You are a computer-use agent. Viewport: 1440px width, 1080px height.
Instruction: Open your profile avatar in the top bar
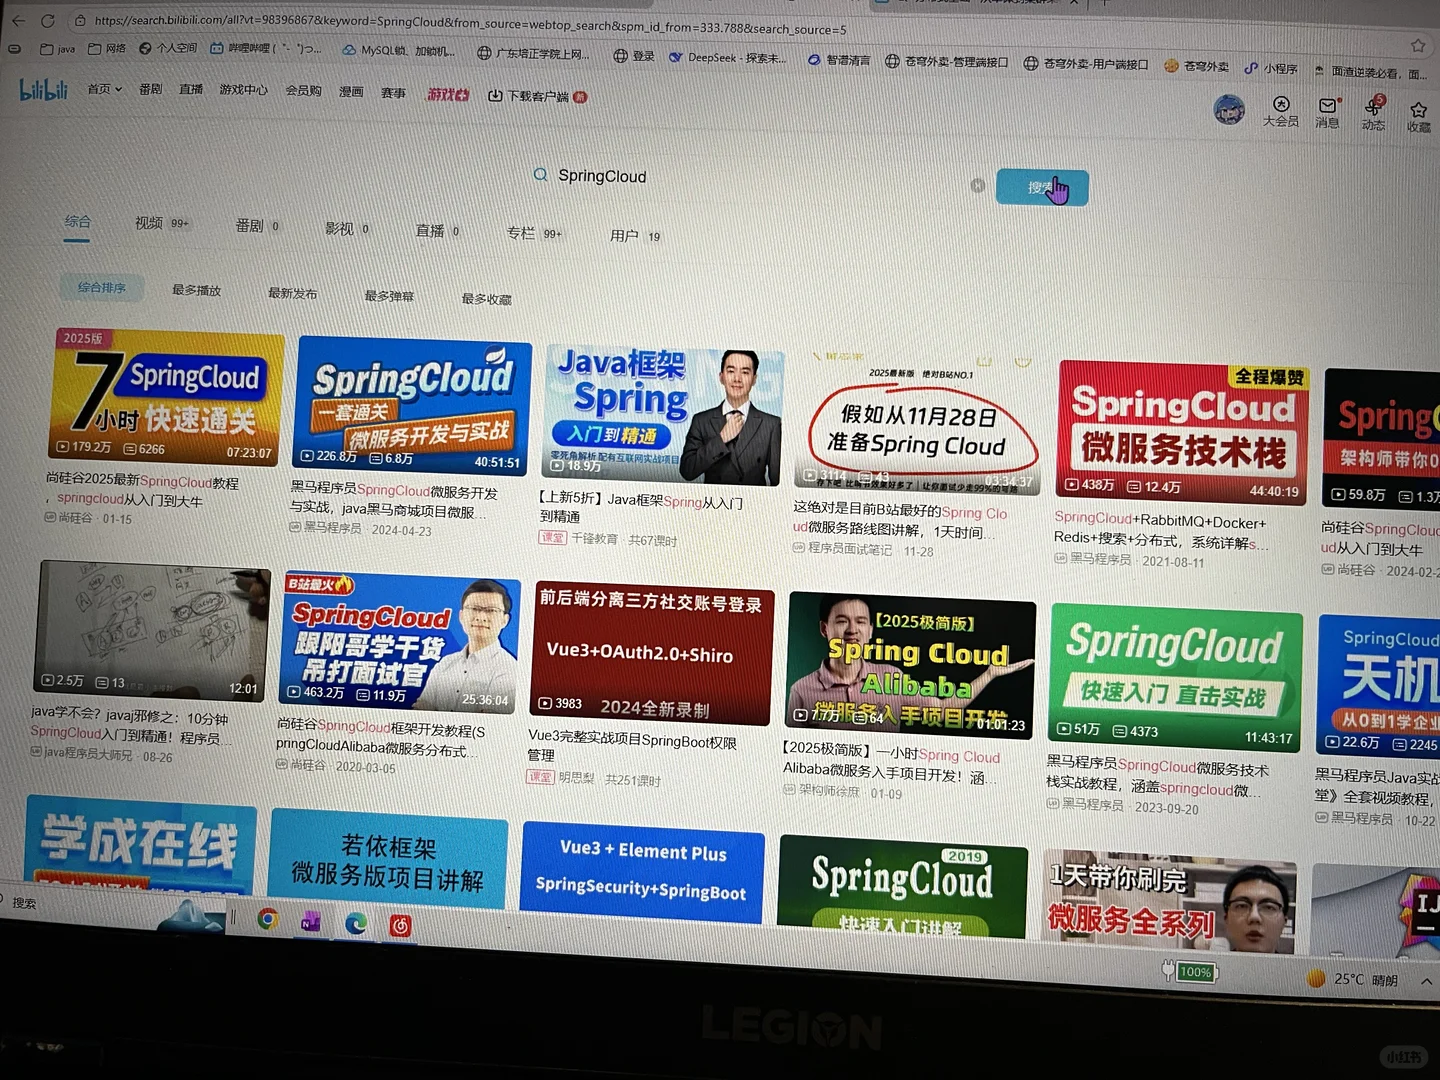click(1230, 110)
